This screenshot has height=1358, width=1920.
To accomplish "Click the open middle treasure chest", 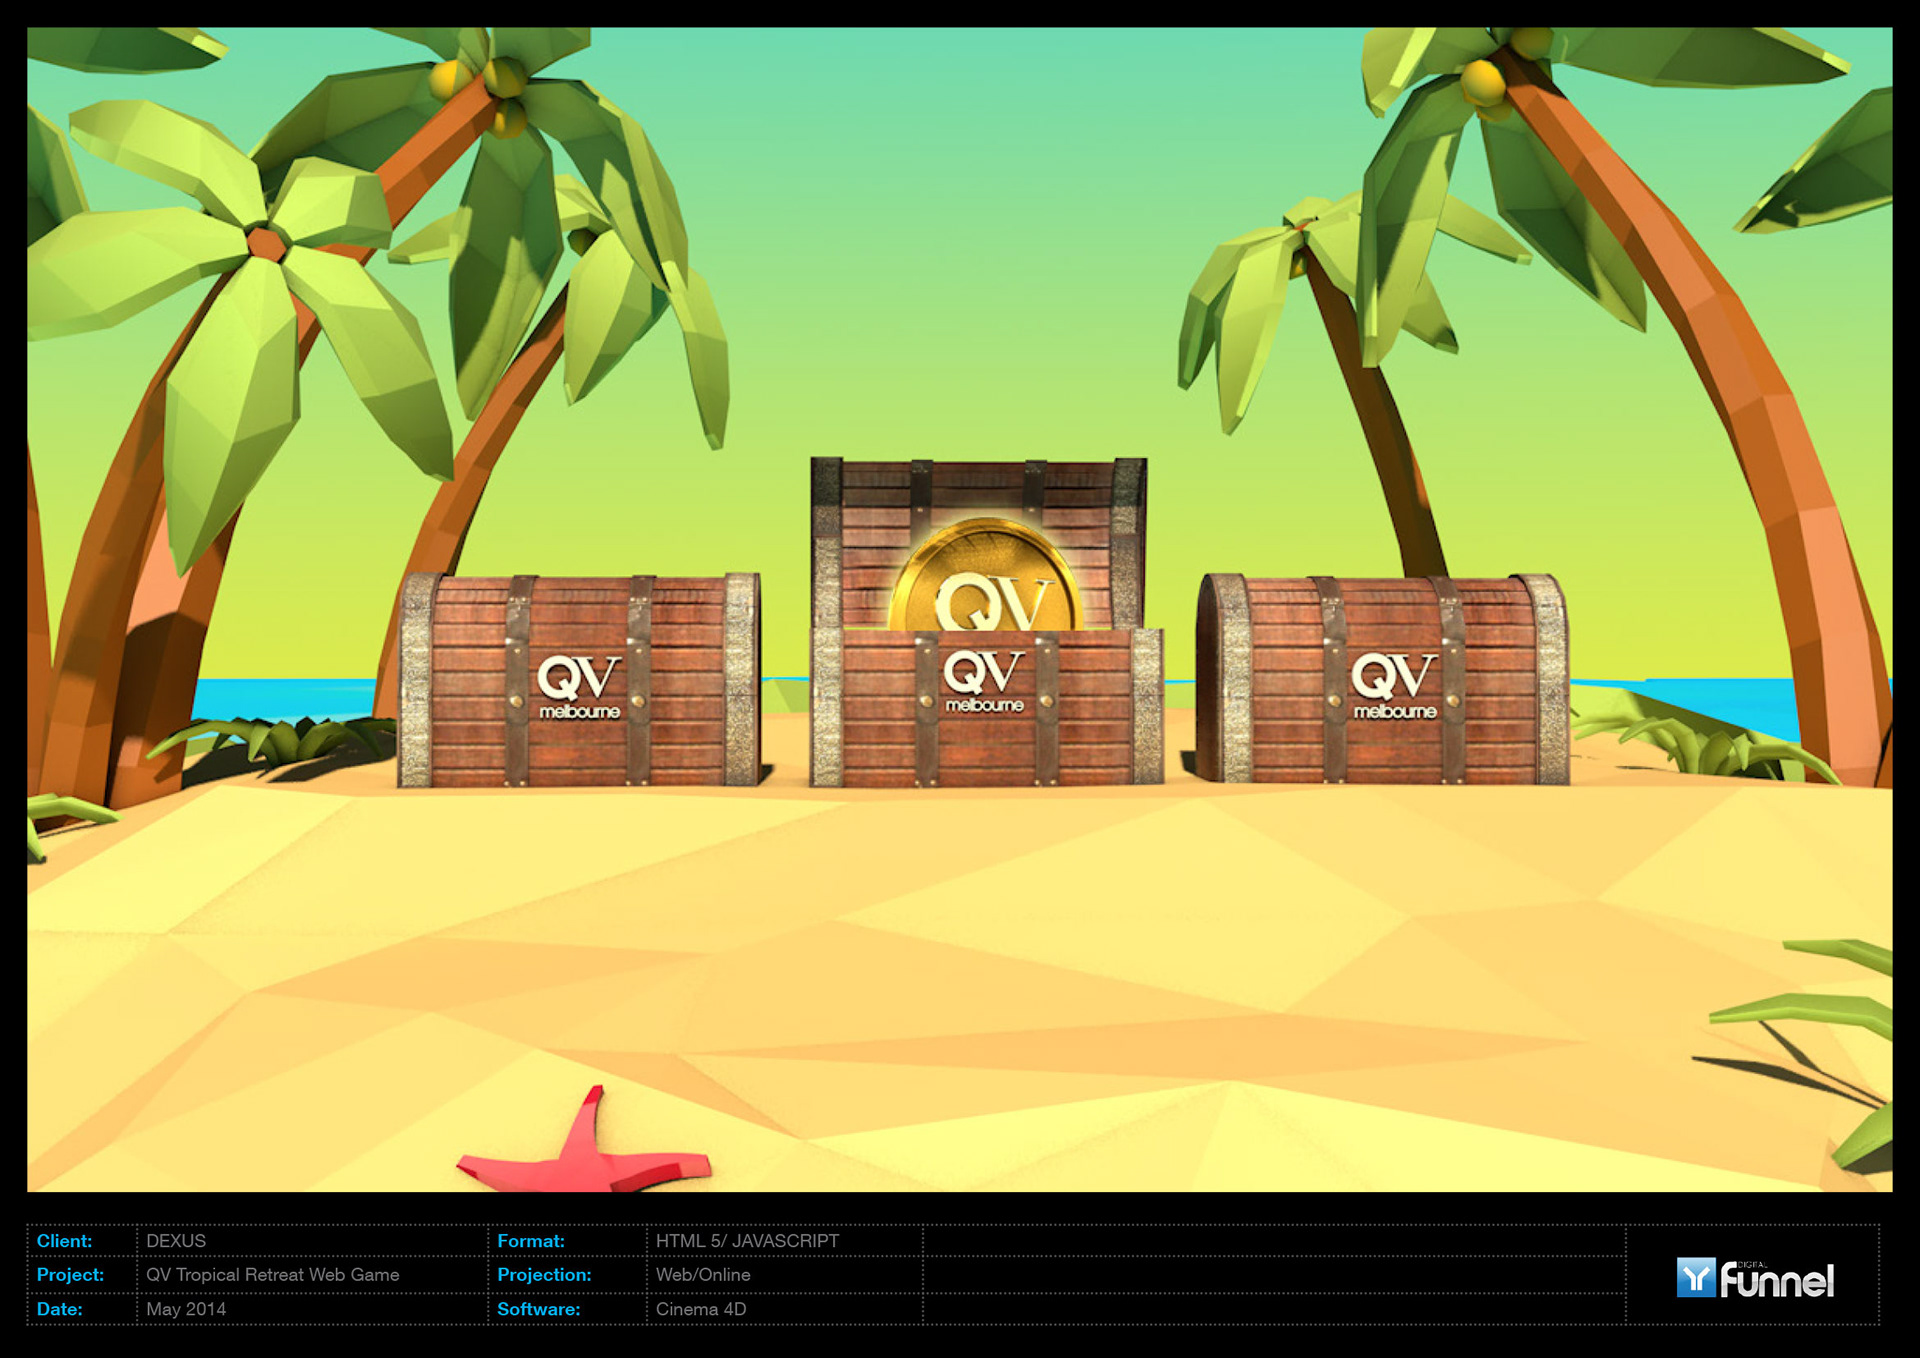I will tap(985, 705).
